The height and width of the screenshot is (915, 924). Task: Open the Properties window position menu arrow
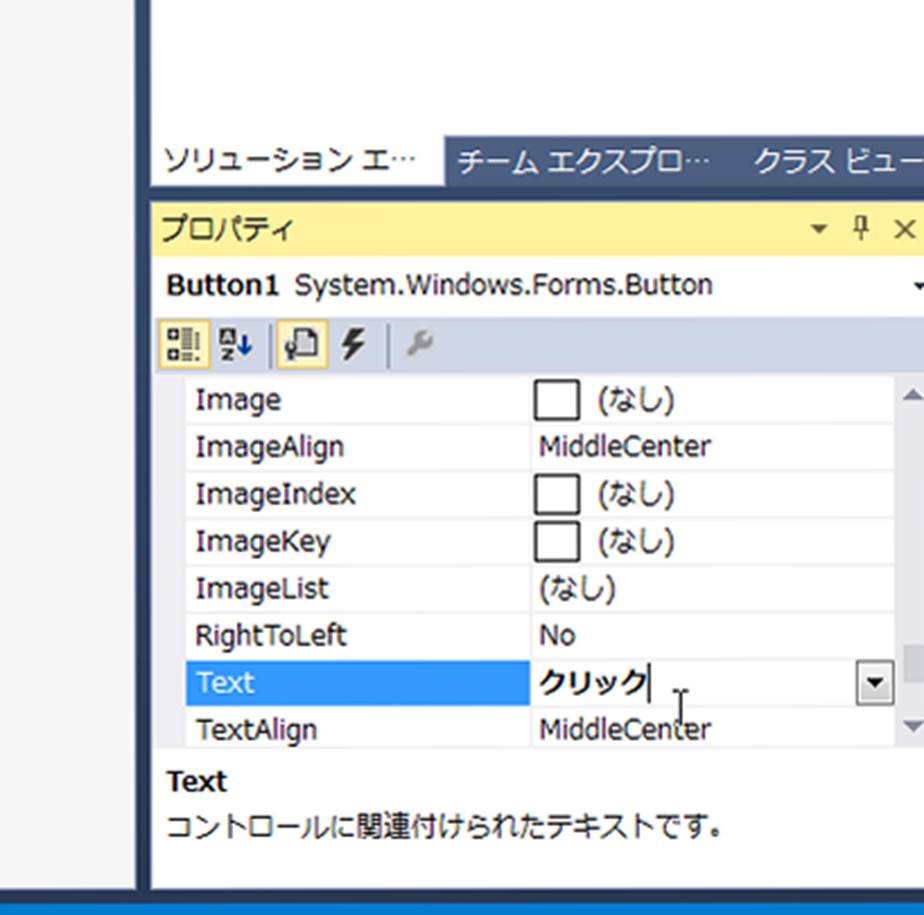pyautogui.click(x=819, y=229)
